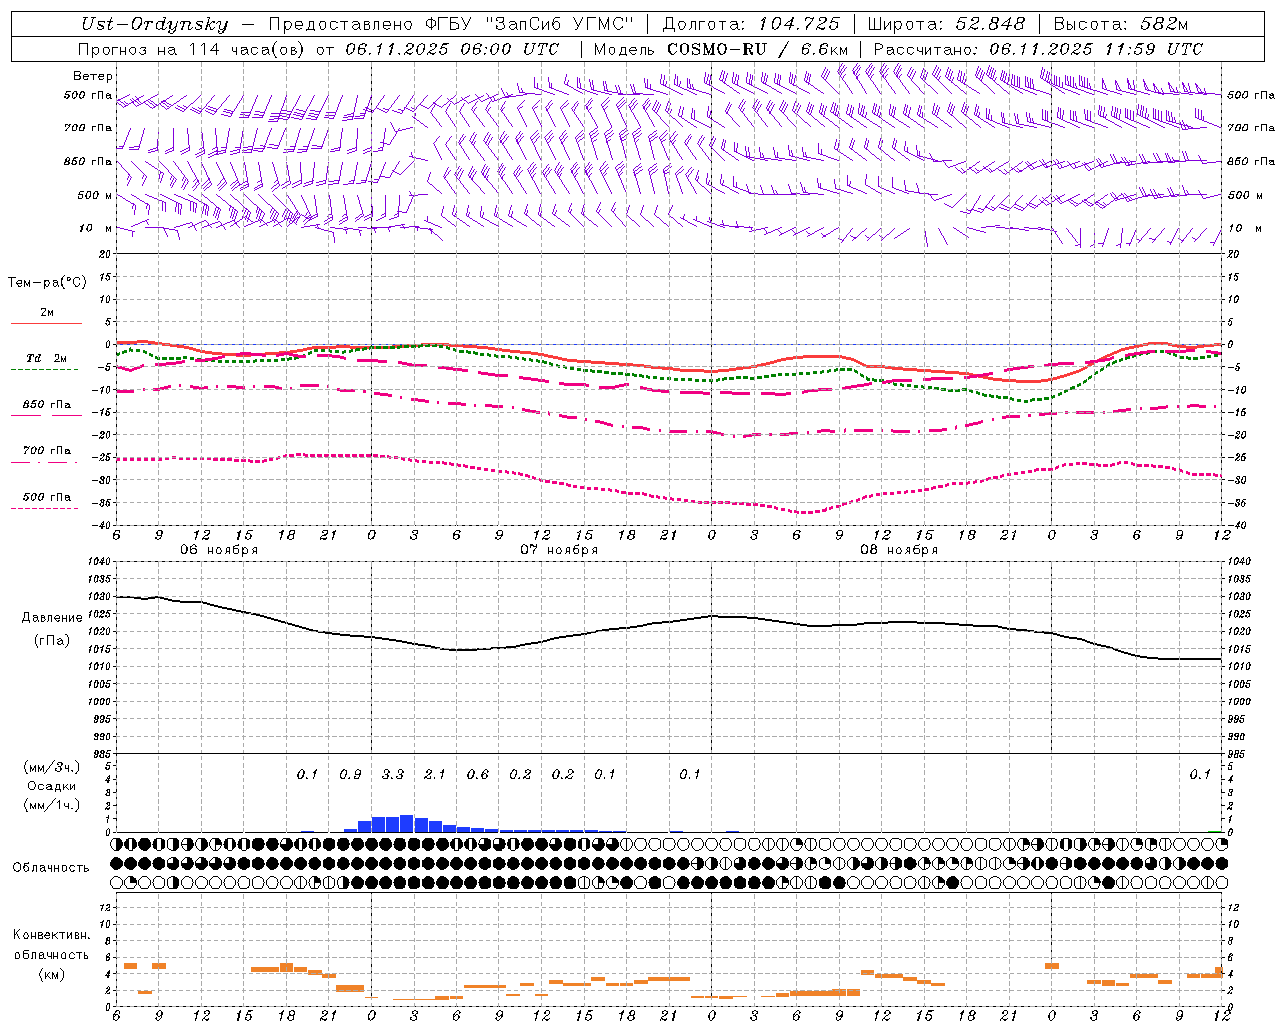The height and width of the screenshot is (1024, 1280).
Task: Click the 0.9 precipitation amount value
Action: click(x=350, y=775)
